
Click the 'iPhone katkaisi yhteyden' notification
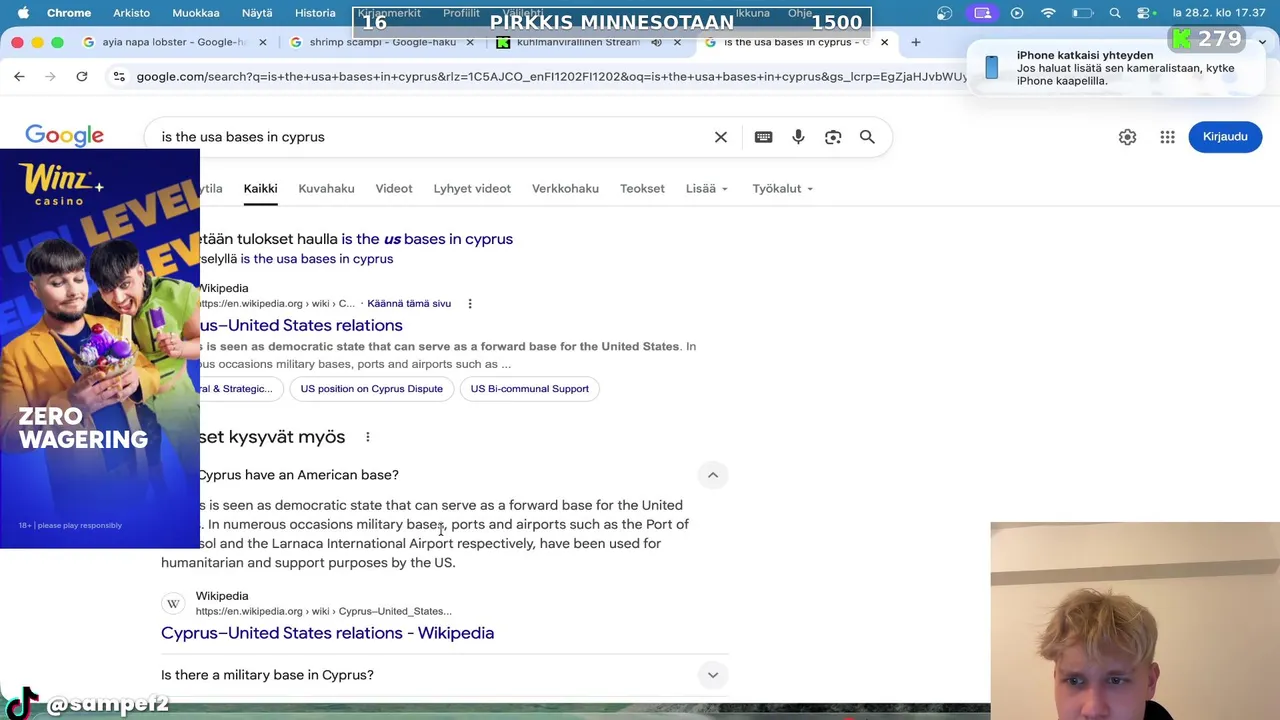1115,68
